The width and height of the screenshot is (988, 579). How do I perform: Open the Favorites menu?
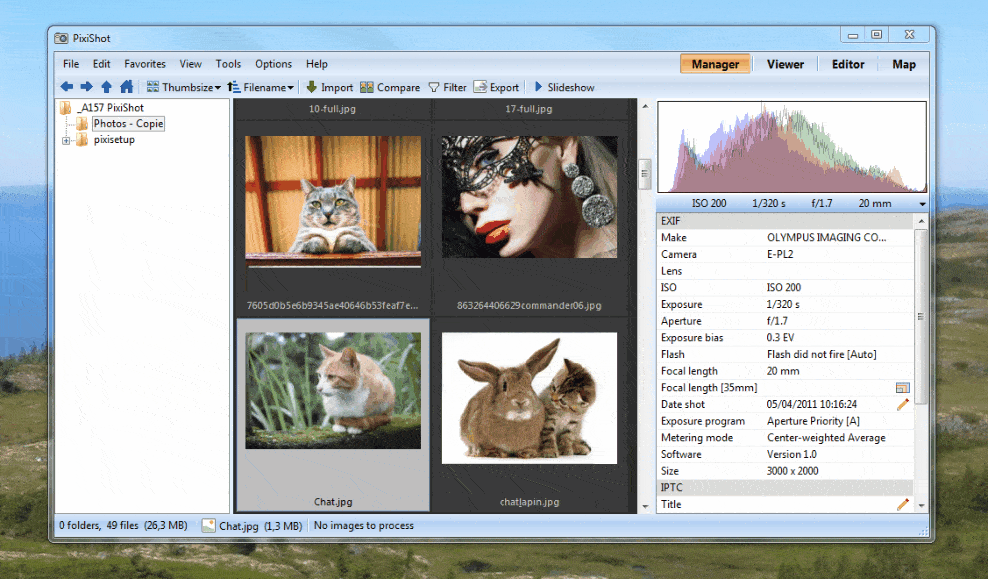tap(145, 64)
